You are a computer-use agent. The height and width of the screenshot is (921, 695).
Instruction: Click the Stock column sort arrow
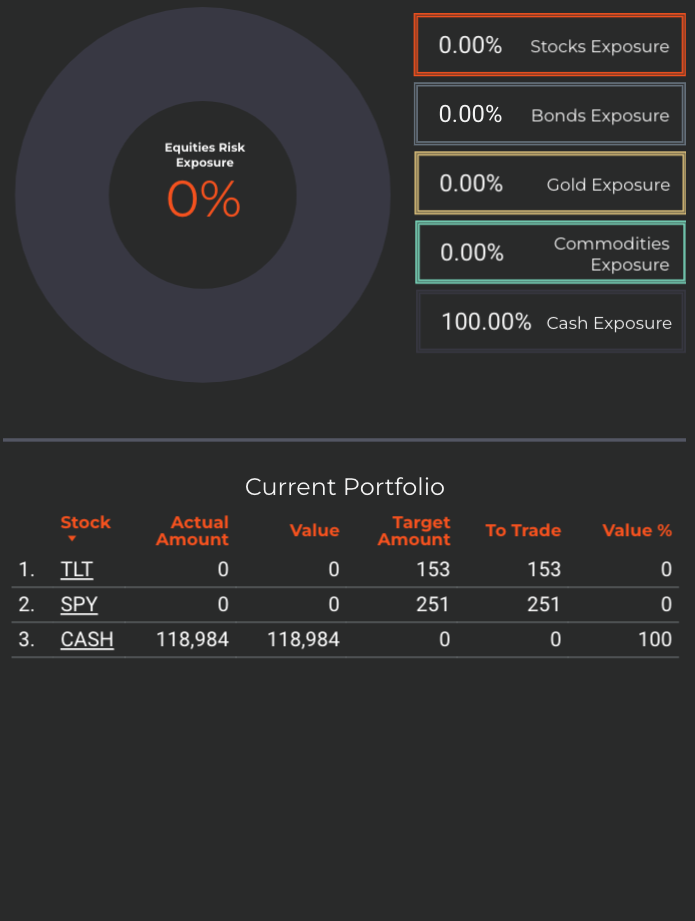tap(72, 538)
